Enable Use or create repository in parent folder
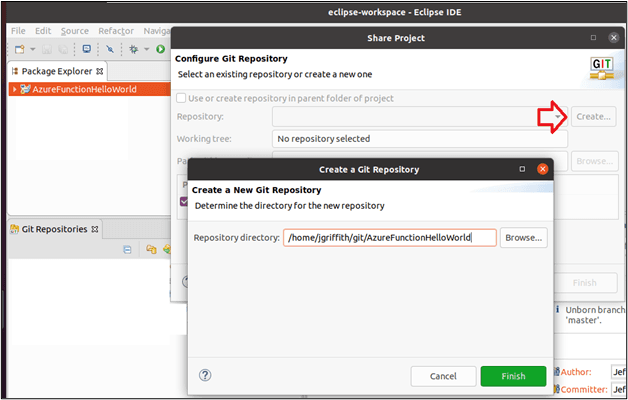 tap(181, 98)
